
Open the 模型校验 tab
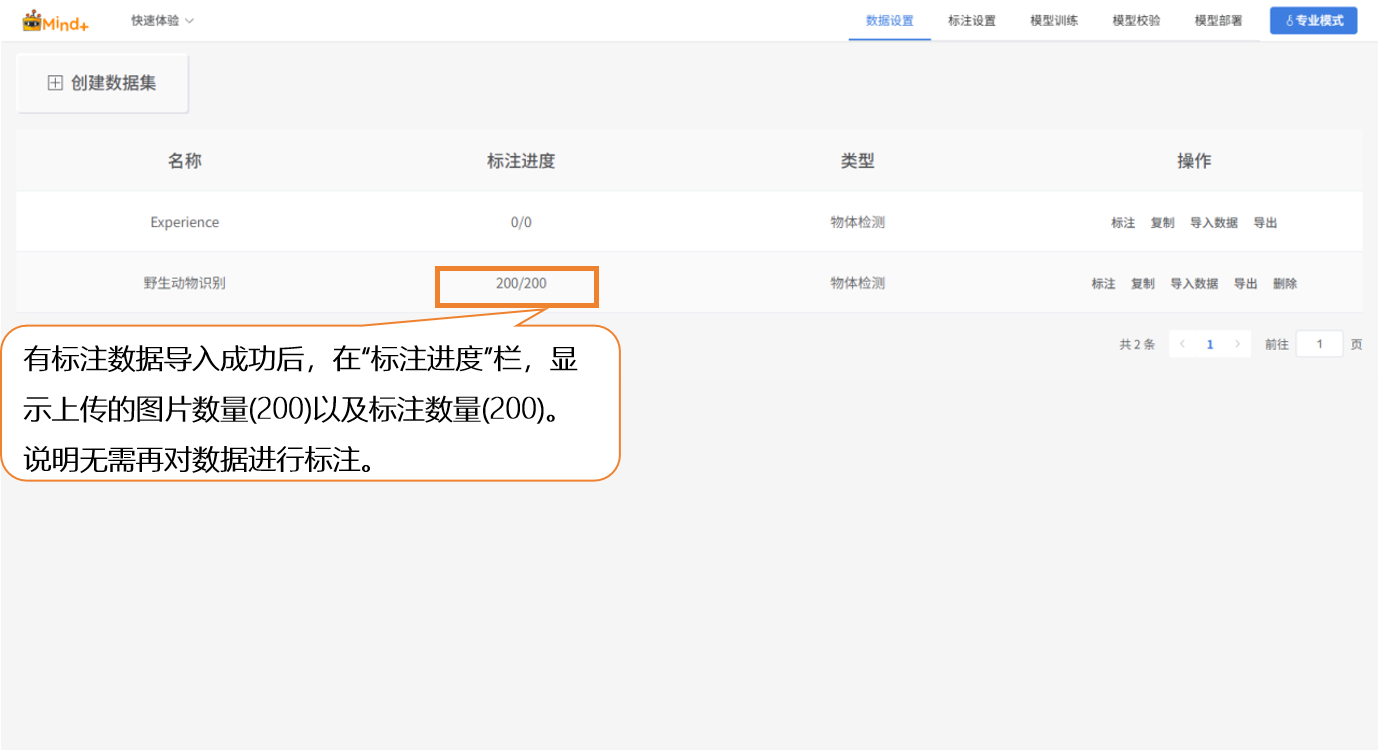pyautogui.click(x=1136, y=20)
